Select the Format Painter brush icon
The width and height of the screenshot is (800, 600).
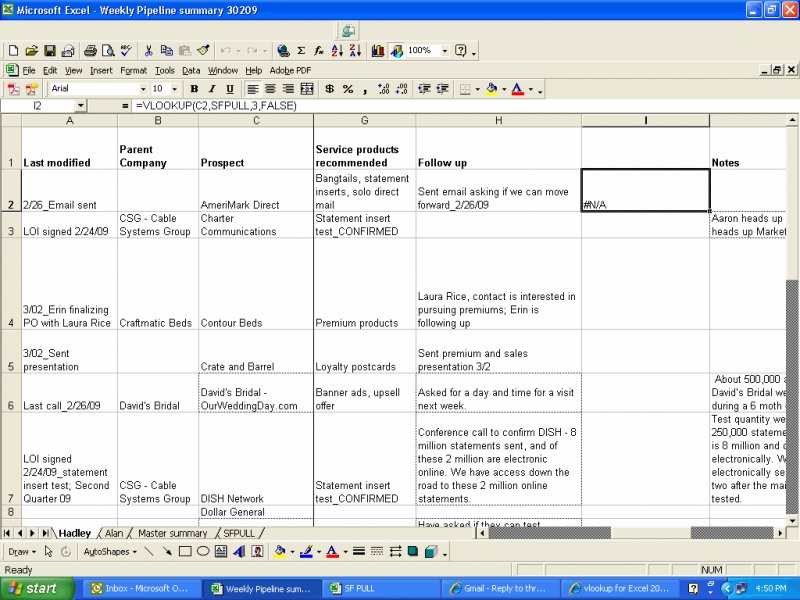(x=203, y=51)
